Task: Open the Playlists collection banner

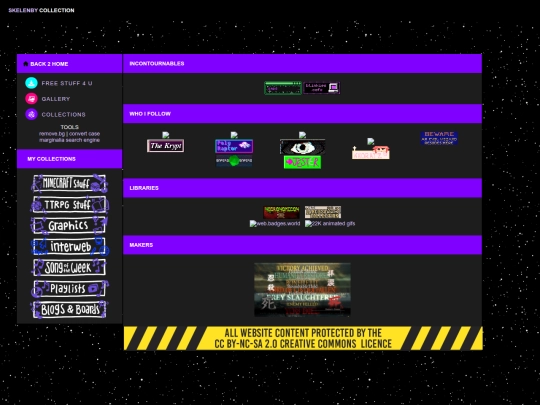Action: tap(70, 289)
